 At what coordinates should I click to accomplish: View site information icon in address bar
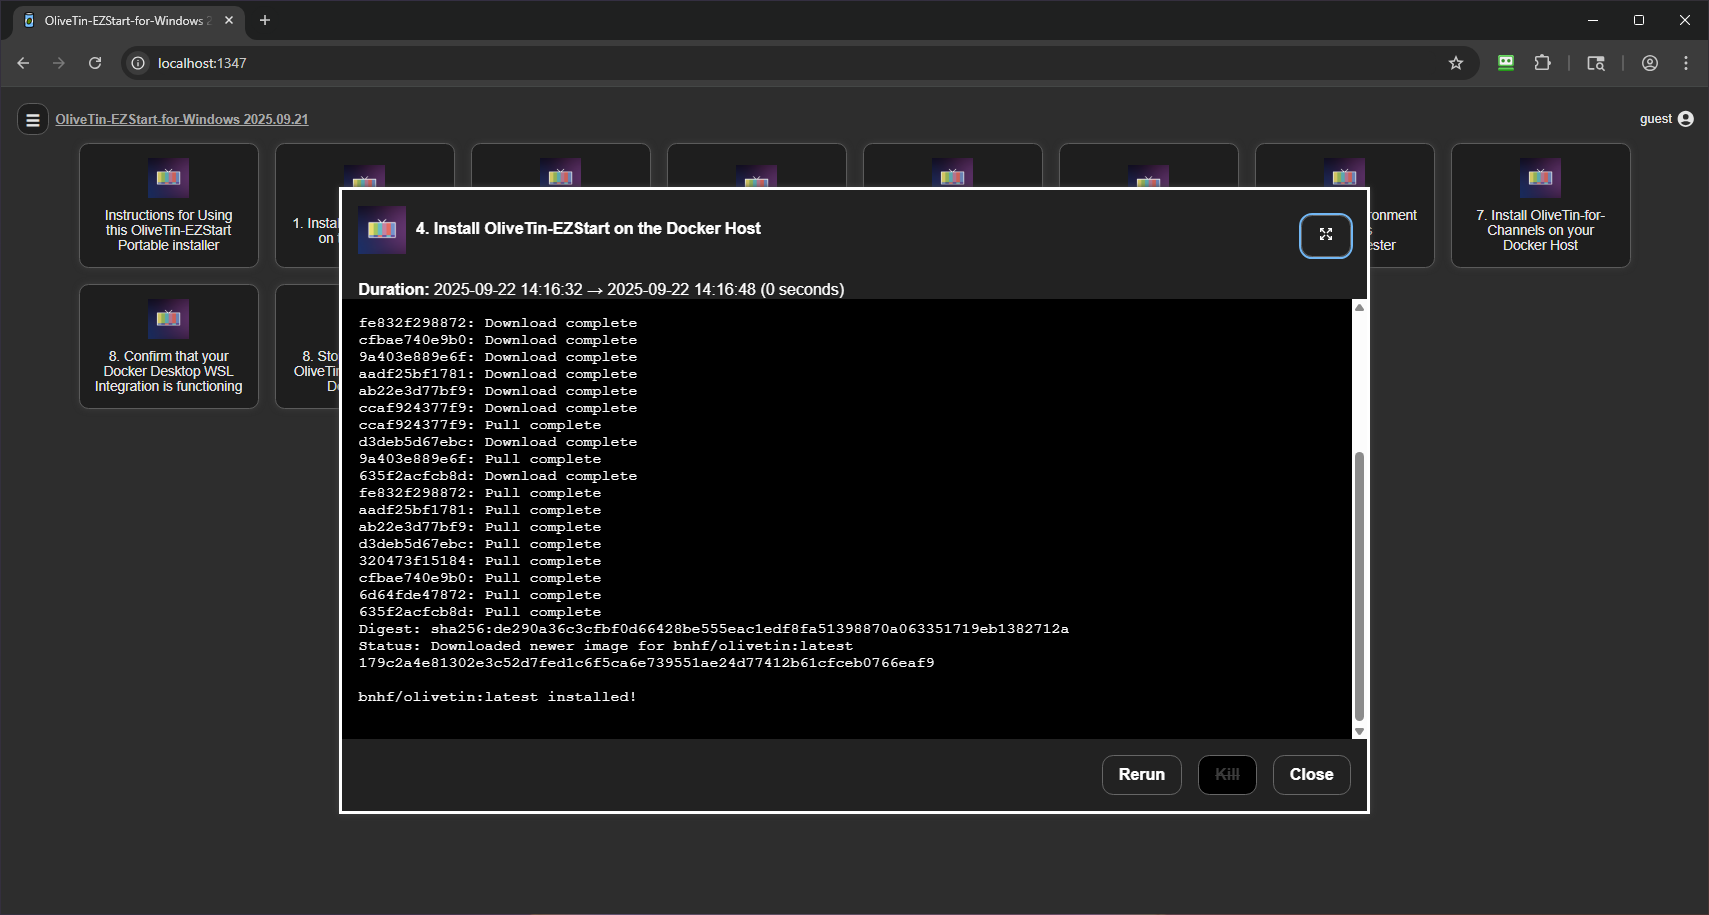pyautogui.click(x=138, y=63)
